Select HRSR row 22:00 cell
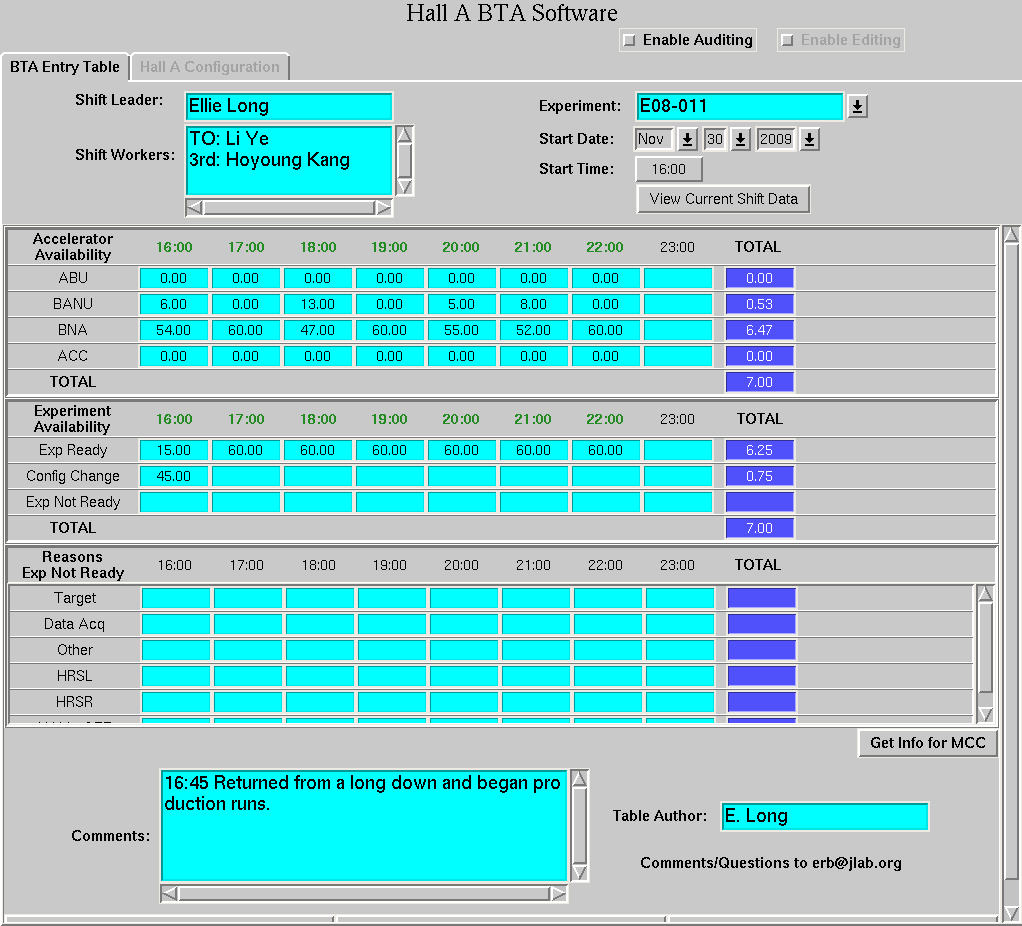1022x926 pixels. 607,702
